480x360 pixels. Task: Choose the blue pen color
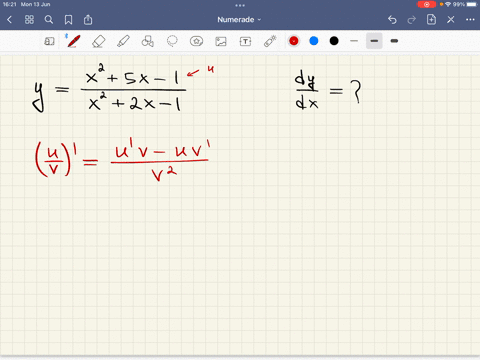(314, 41)
